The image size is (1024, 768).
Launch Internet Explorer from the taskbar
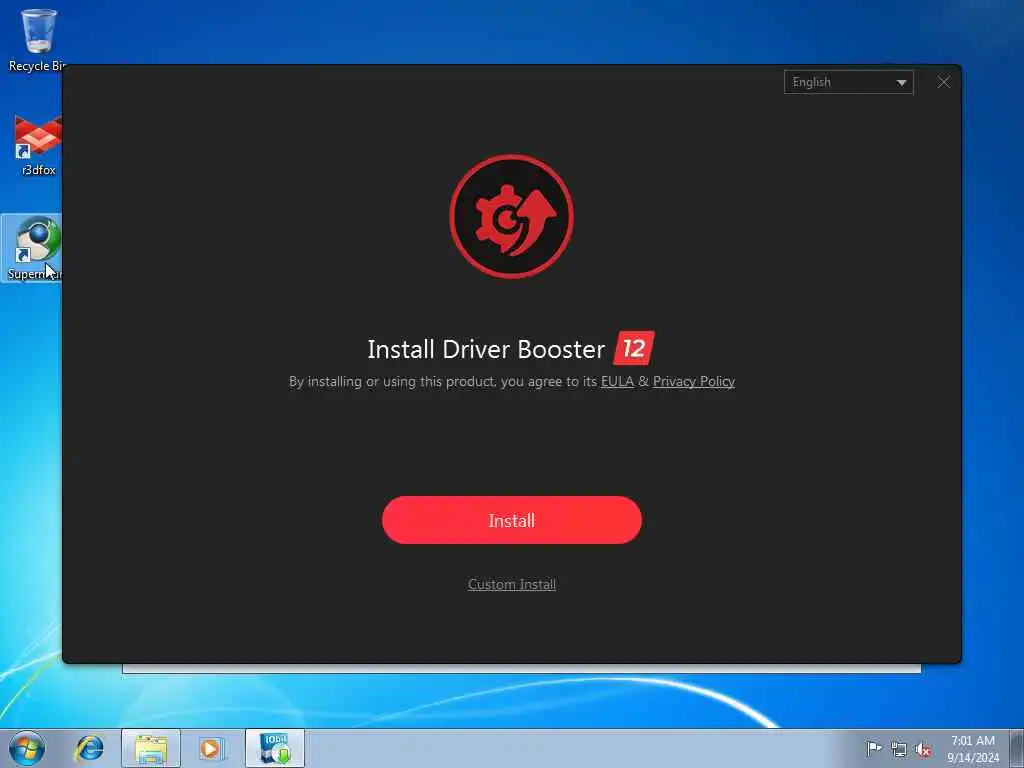89,748
